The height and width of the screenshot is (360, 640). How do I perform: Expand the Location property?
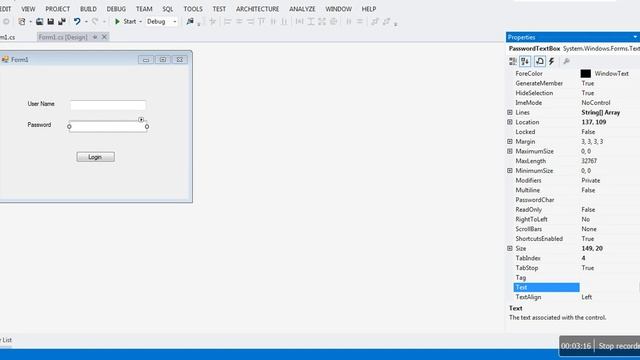(x=510, y=122)
